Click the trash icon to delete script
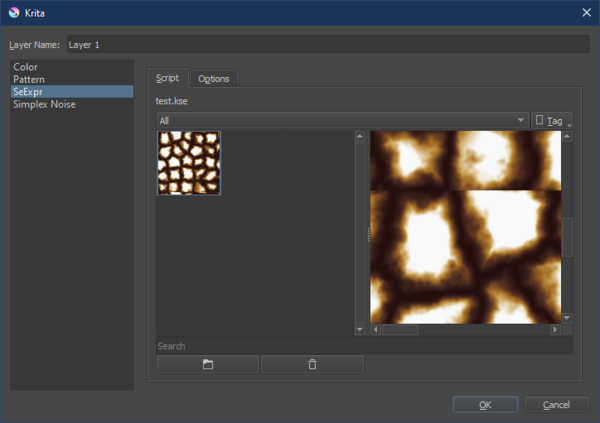The image size is (600, 423). point(312,364)
